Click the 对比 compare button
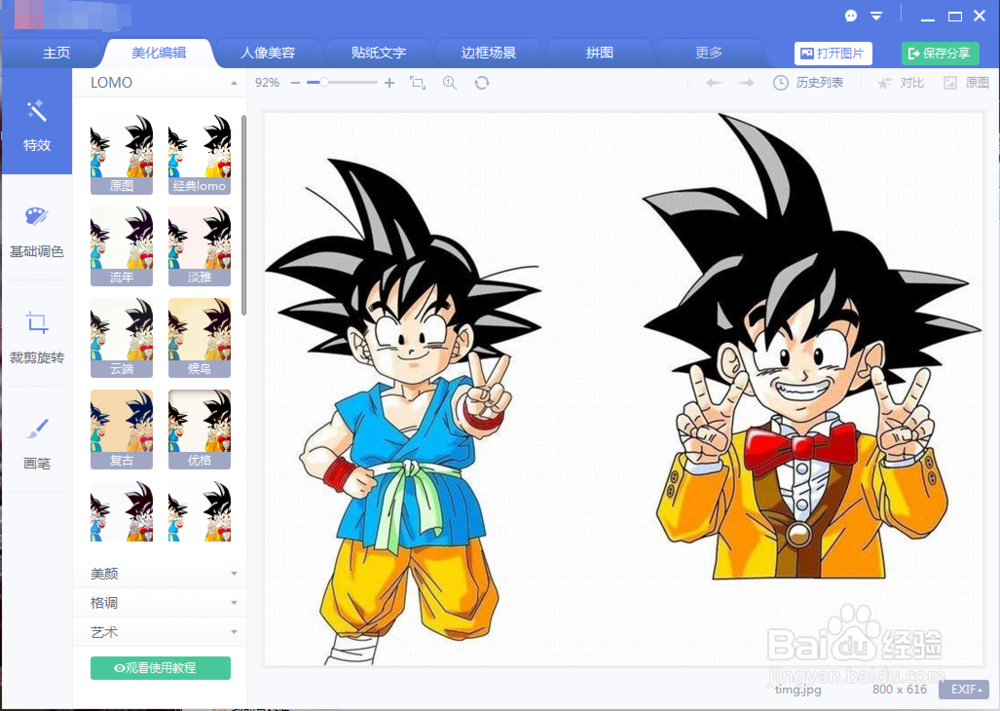The width and height of the screenshot is (1000, 711). 901,83
